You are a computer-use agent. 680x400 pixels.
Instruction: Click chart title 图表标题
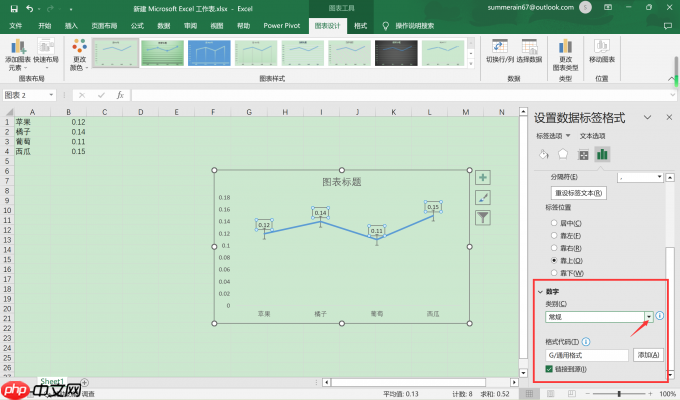pos(342,182)
